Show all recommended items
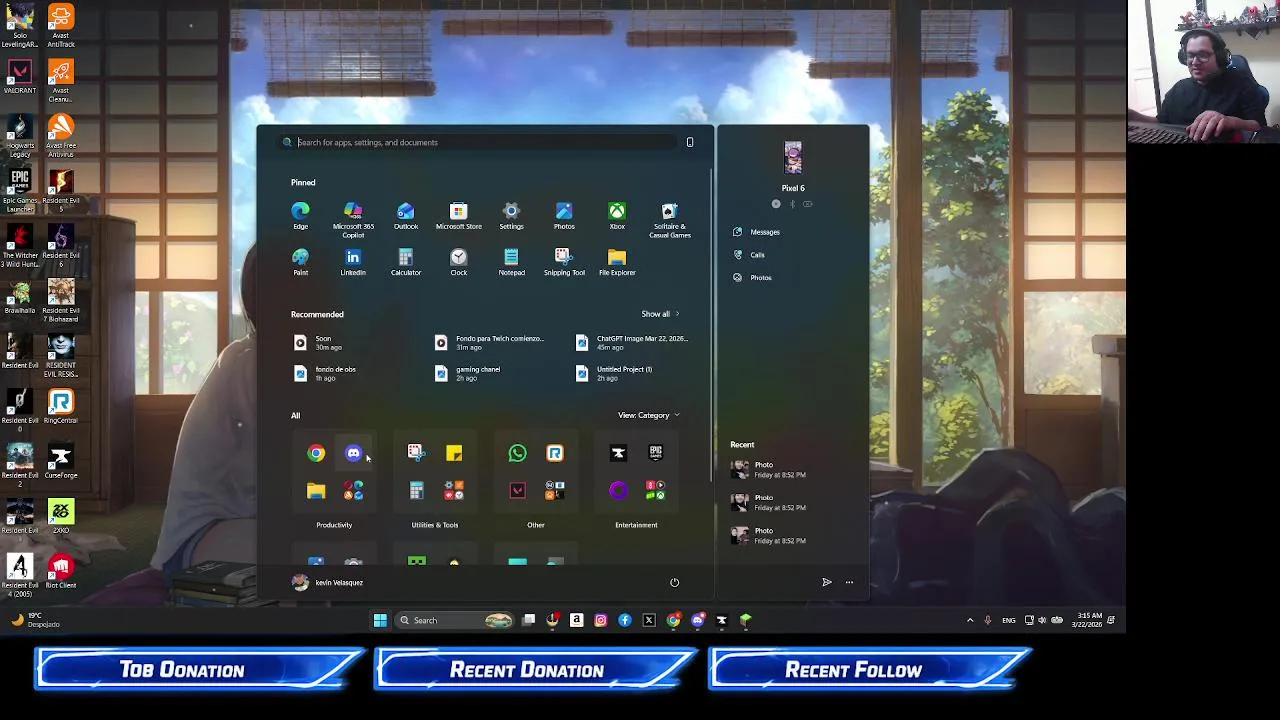This screenshot has width=1280, height=720. tap(660, 314)
